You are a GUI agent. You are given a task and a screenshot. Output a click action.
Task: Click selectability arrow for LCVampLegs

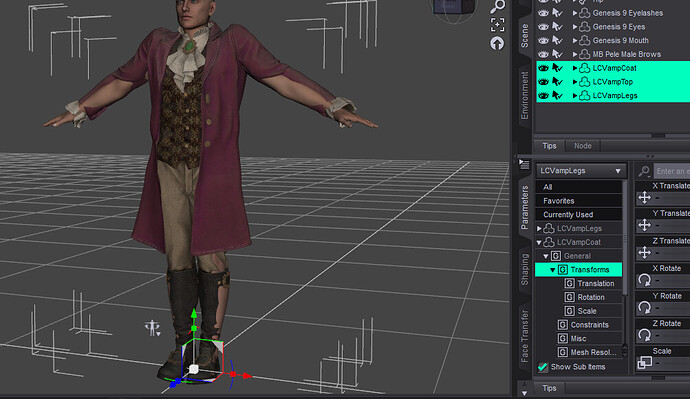tap(557, 95)
